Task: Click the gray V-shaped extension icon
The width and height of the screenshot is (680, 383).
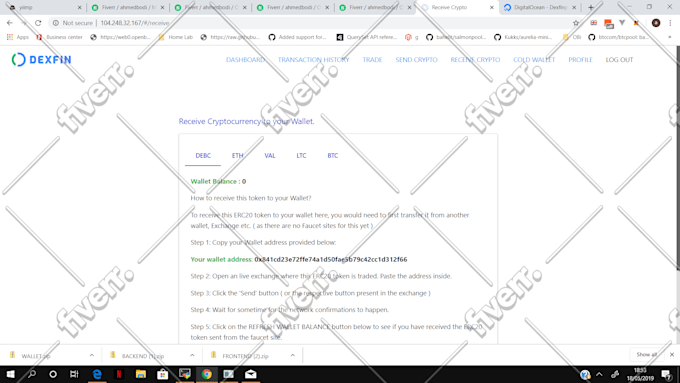Action: point(622,23)
